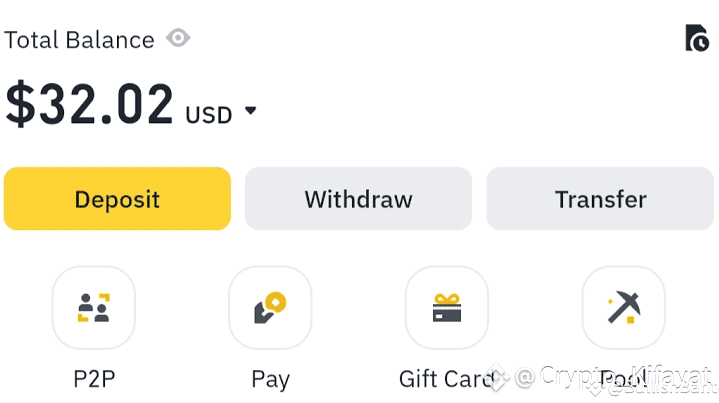Click the Pool text label
The image size is (719, 403).
[x=623, y=379]
